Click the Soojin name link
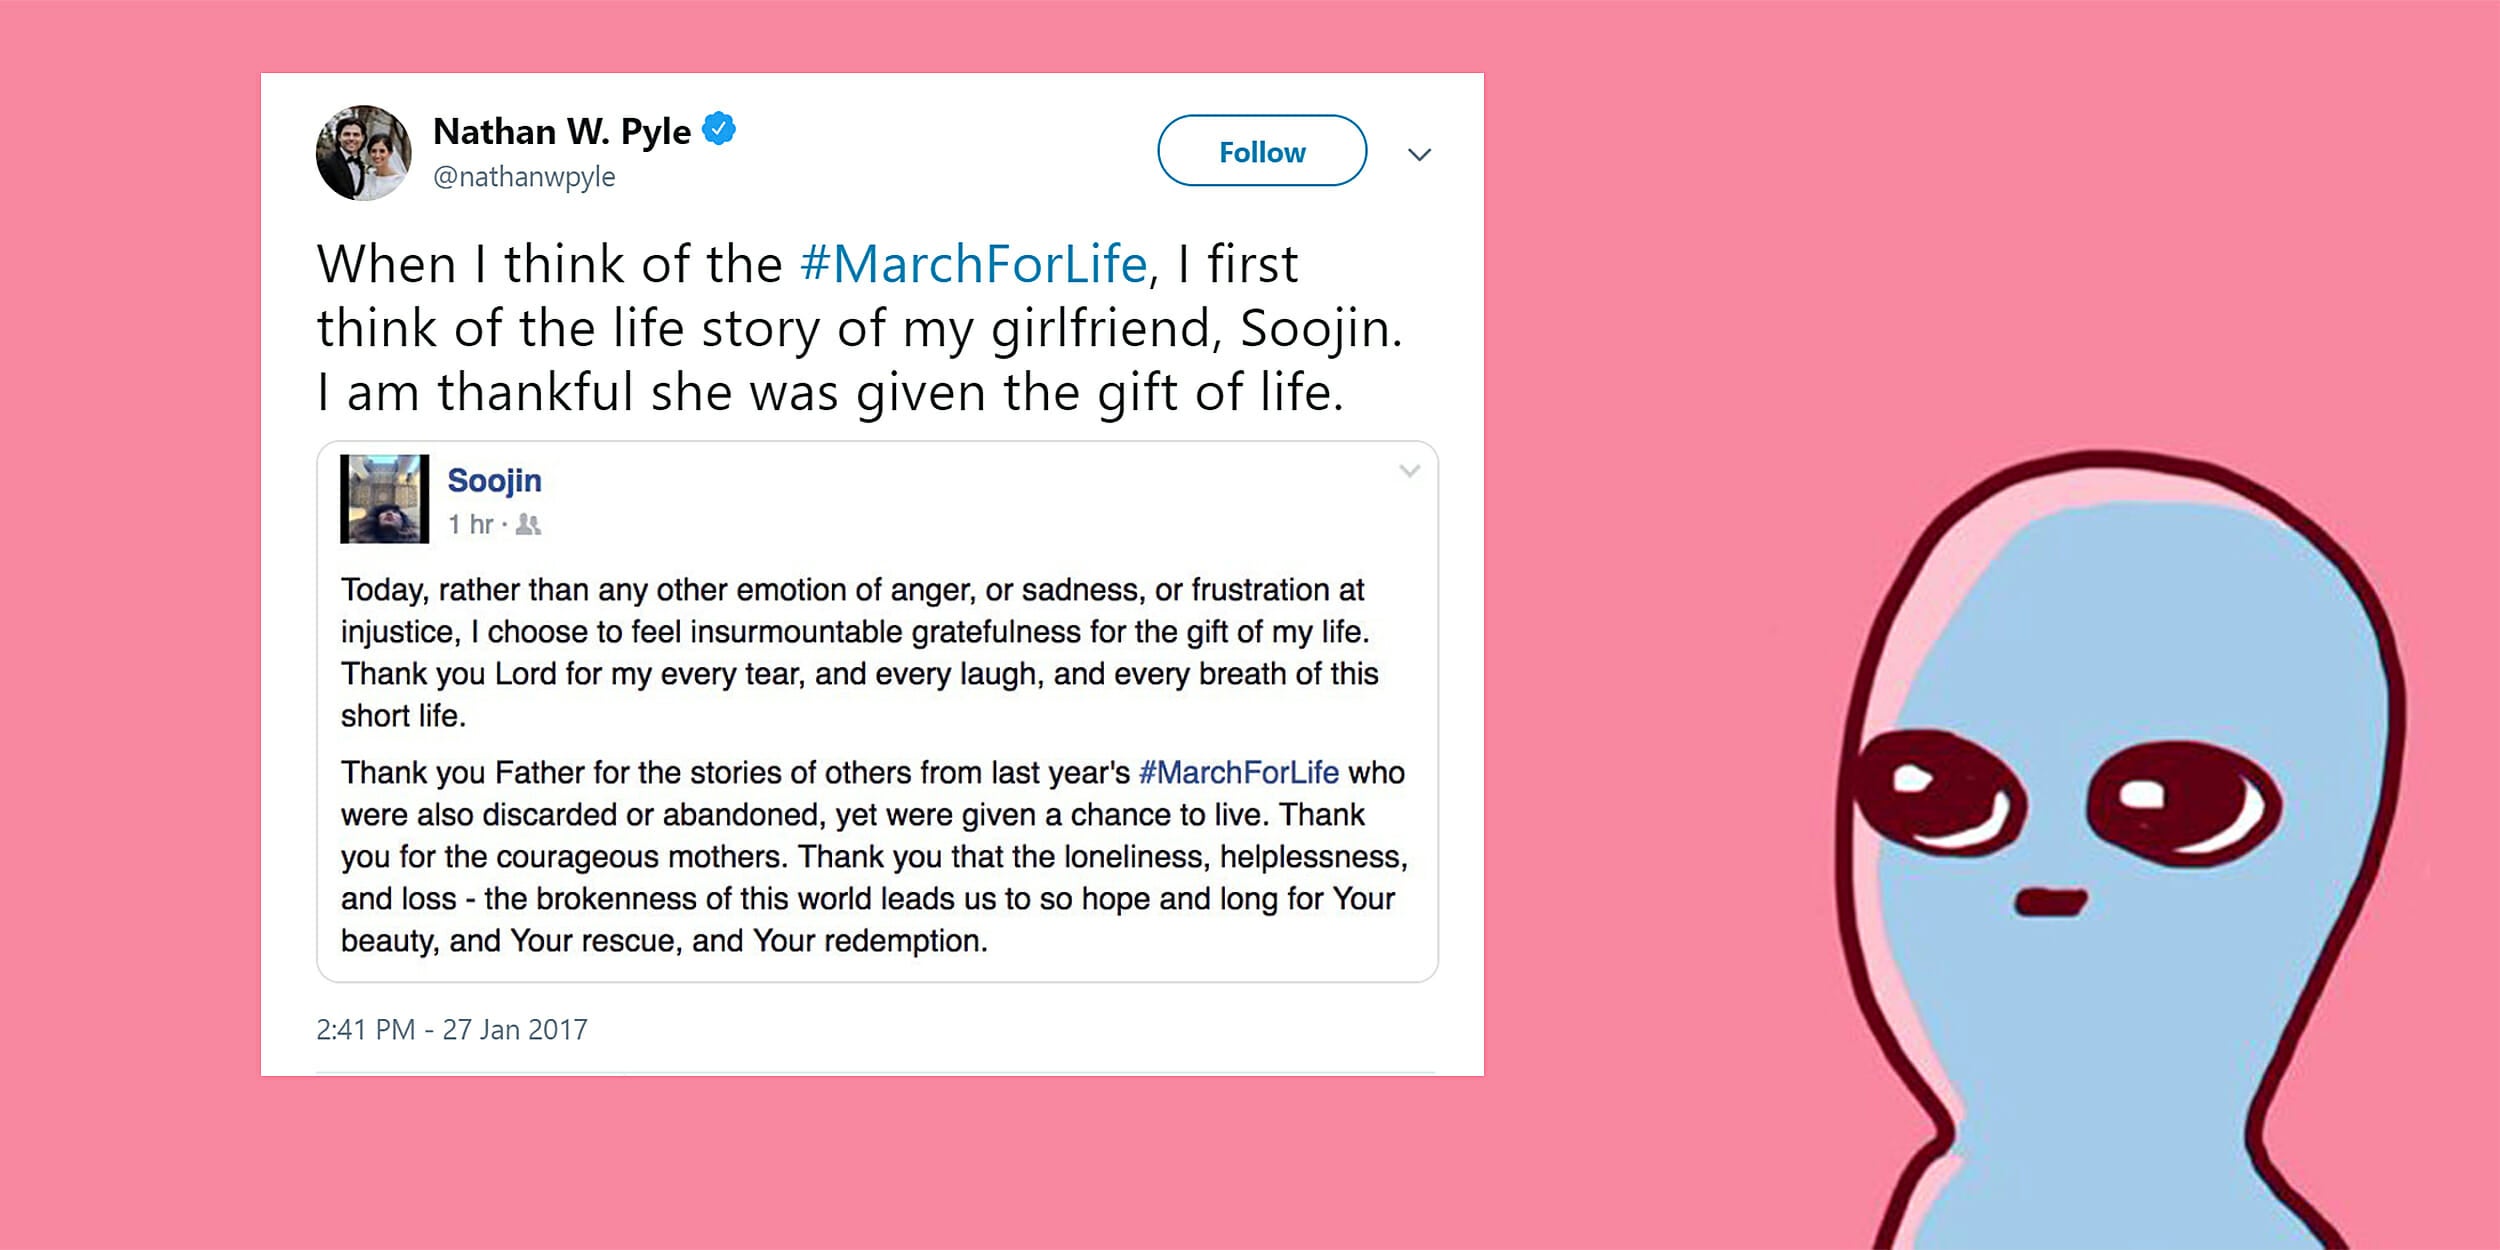 pyautogui.click(x=494, y=481)
